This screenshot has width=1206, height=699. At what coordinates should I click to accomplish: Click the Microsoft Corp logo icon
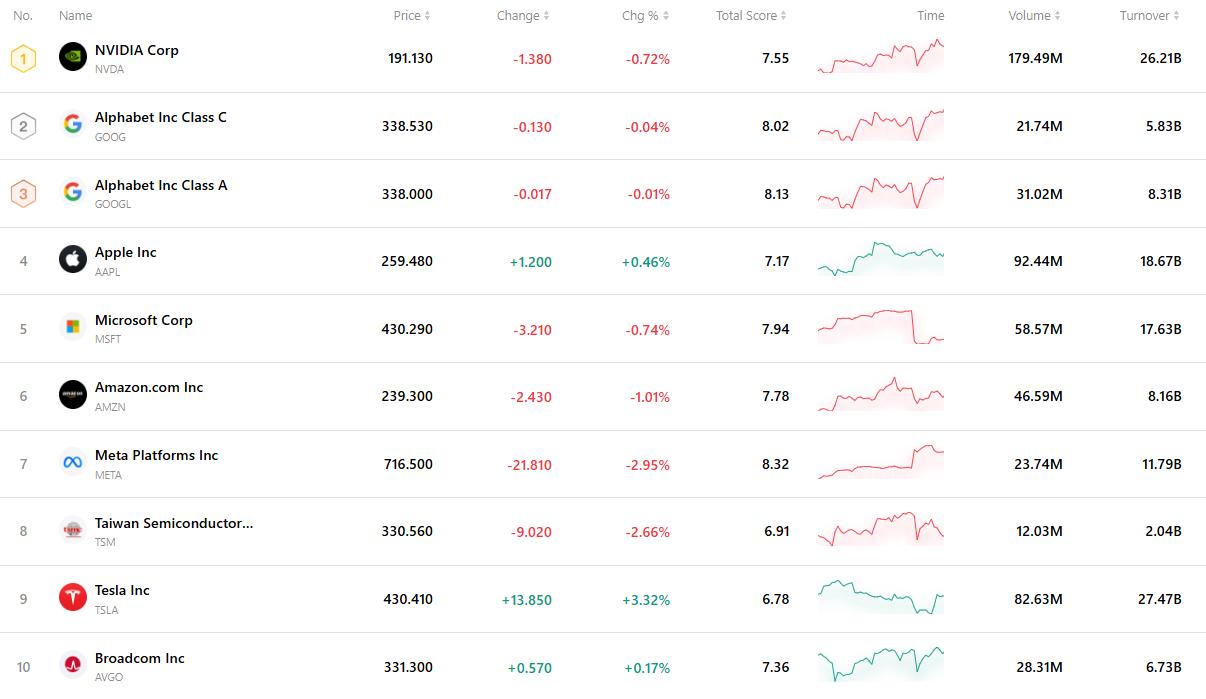[73, 327]
